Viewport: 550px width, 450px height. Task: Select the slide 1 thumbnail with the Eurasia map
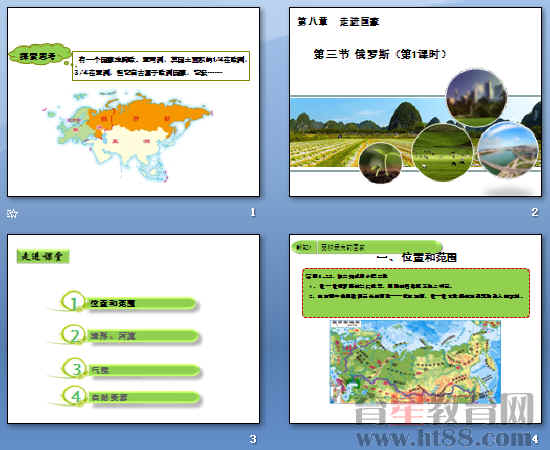pyautogui.click(x=134, y=102)
